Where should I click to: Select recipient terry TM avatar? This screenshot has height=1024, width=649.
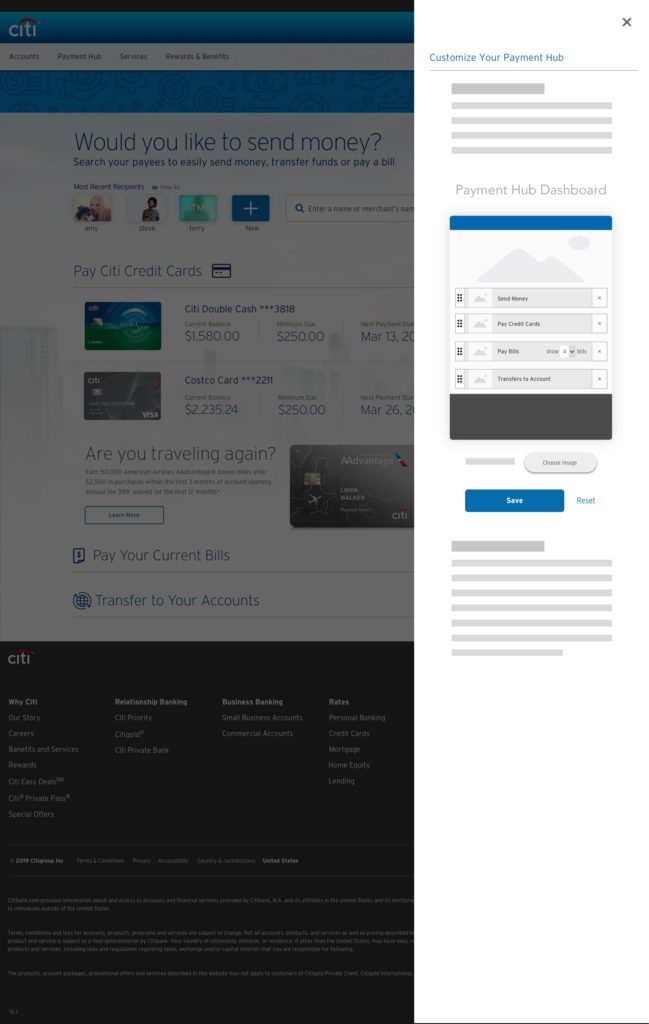pos(198,208)
